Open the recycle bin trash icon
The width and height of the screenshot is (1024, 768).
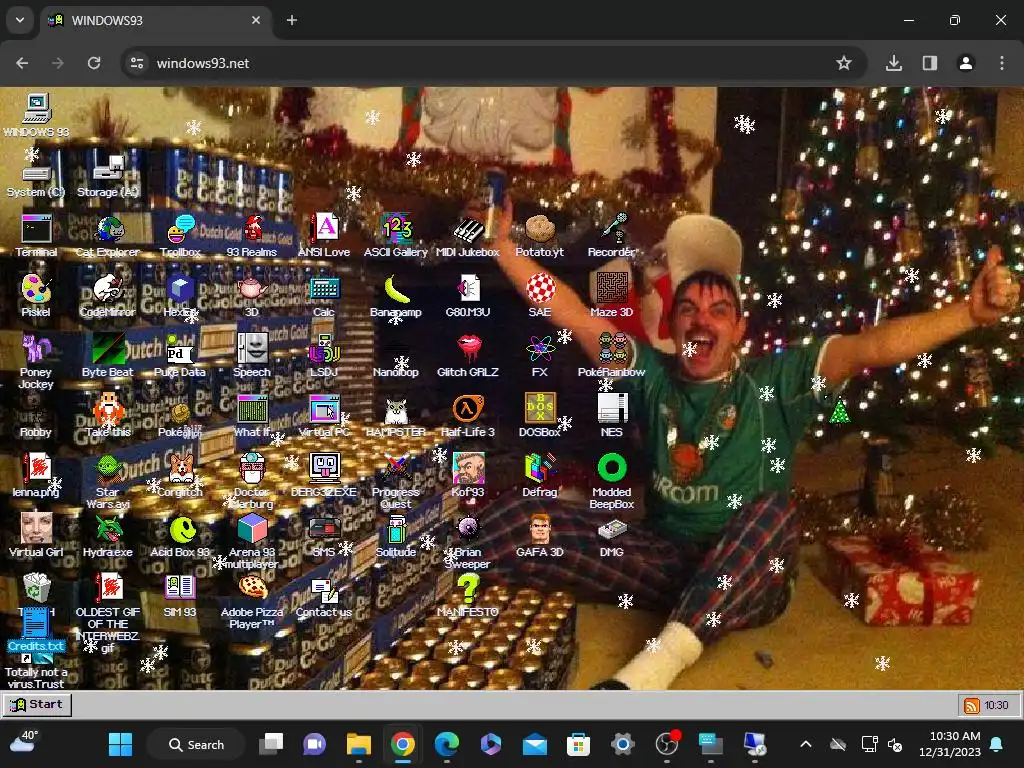(36, 588)
